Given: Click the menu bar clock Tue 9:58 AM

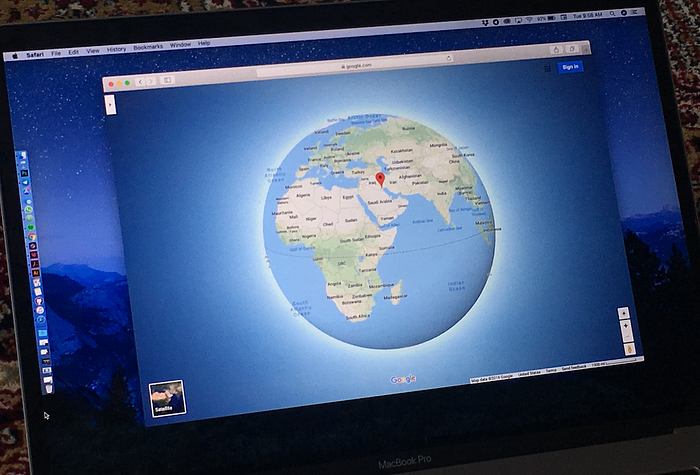Looking at the screenshot, I should 588,16.
